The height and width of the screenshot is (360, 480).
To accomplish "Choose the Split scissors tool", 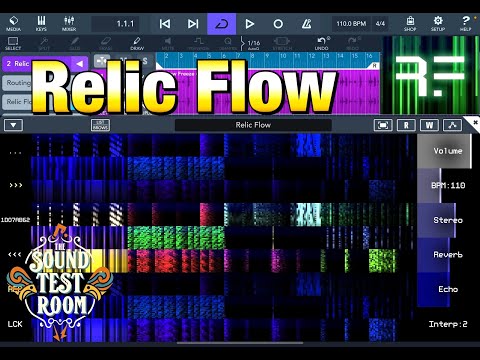I will pyautogui.click(x=44, y=44).
